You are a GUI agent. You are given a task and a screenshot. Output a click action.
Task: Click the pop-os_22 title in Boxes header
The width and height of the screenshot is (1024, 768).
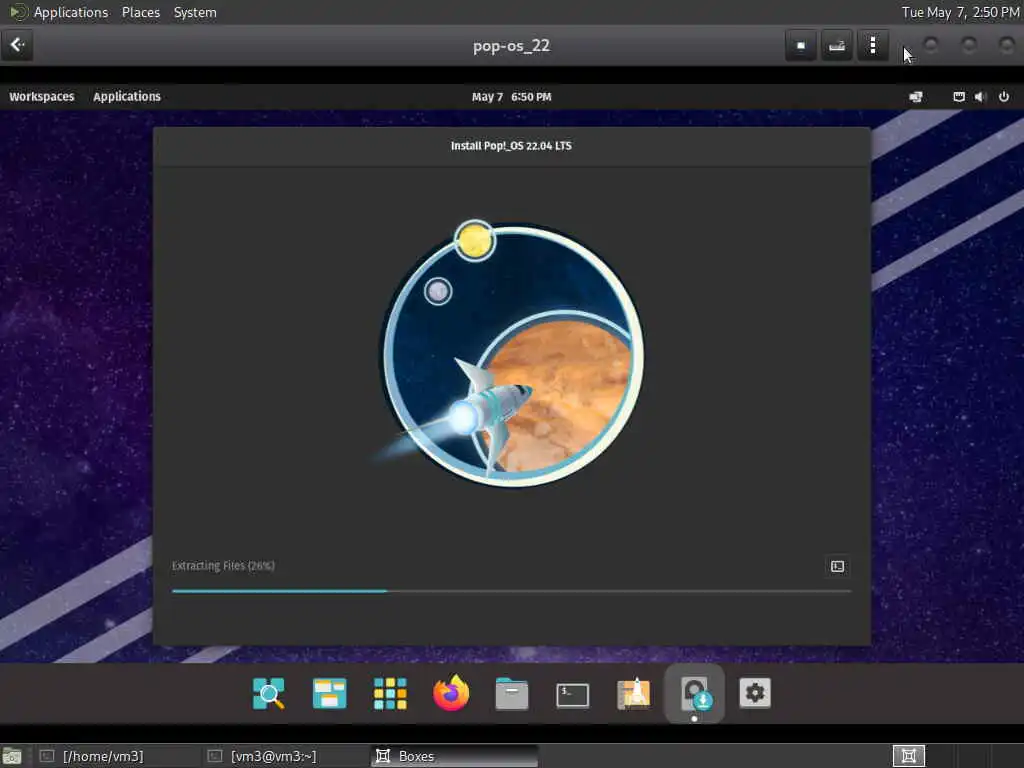(x=511, y=46)
